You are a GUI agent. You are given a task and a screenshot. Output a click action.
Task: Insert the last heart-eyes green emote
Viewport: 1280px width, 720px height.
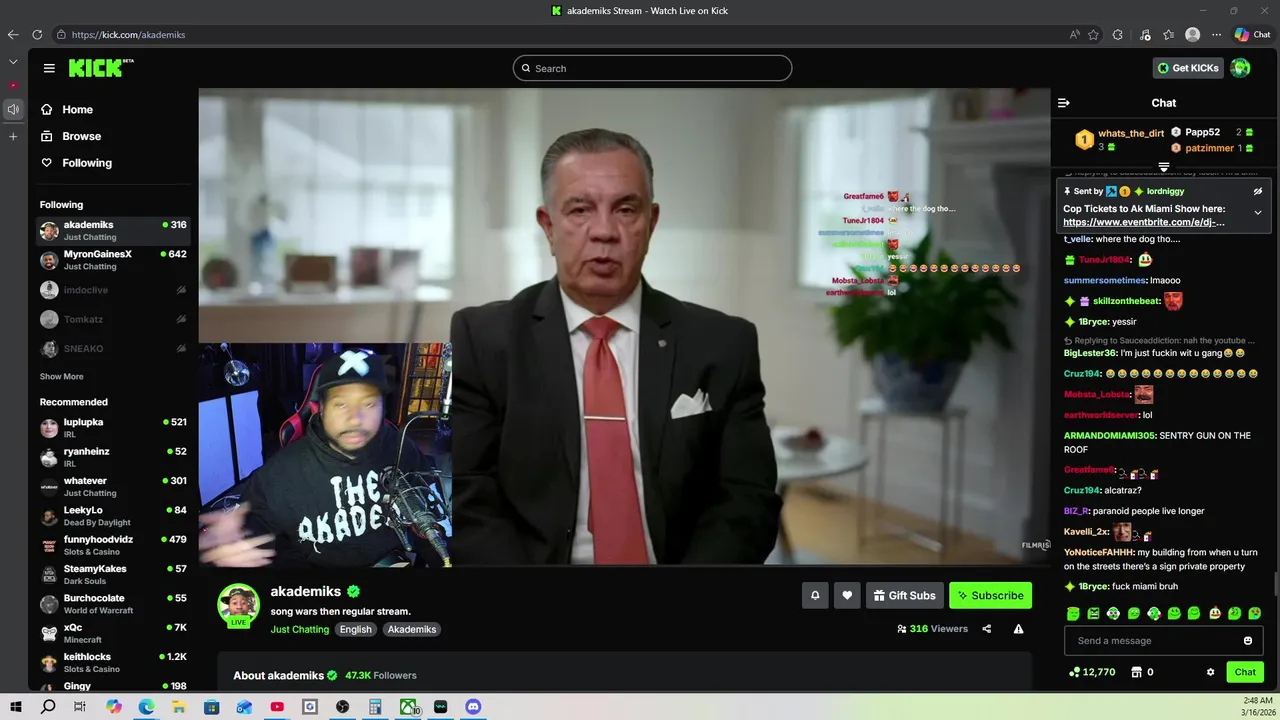click(1255, 614)
